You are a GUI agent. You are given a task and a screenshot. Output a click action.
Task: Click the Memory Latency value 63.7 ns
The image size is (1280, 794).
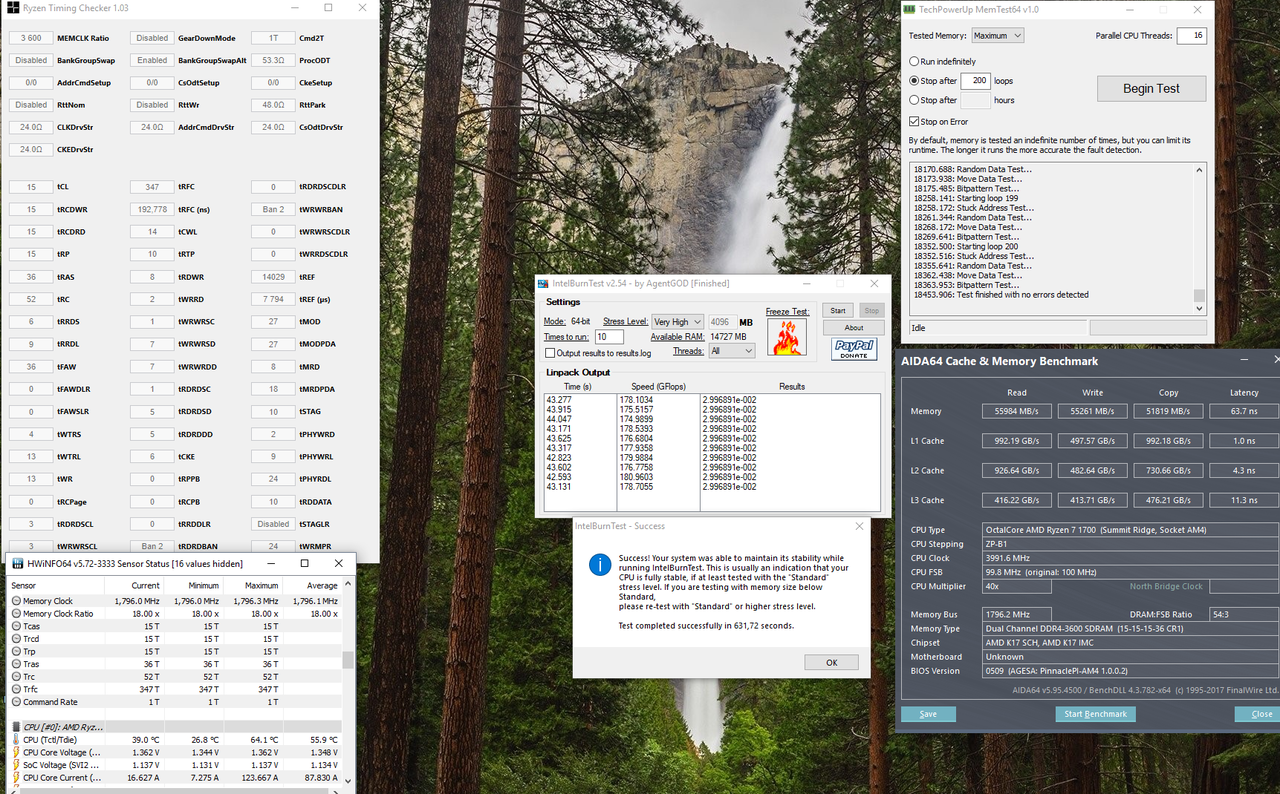pyautogui.click(x=1244, y=411)
